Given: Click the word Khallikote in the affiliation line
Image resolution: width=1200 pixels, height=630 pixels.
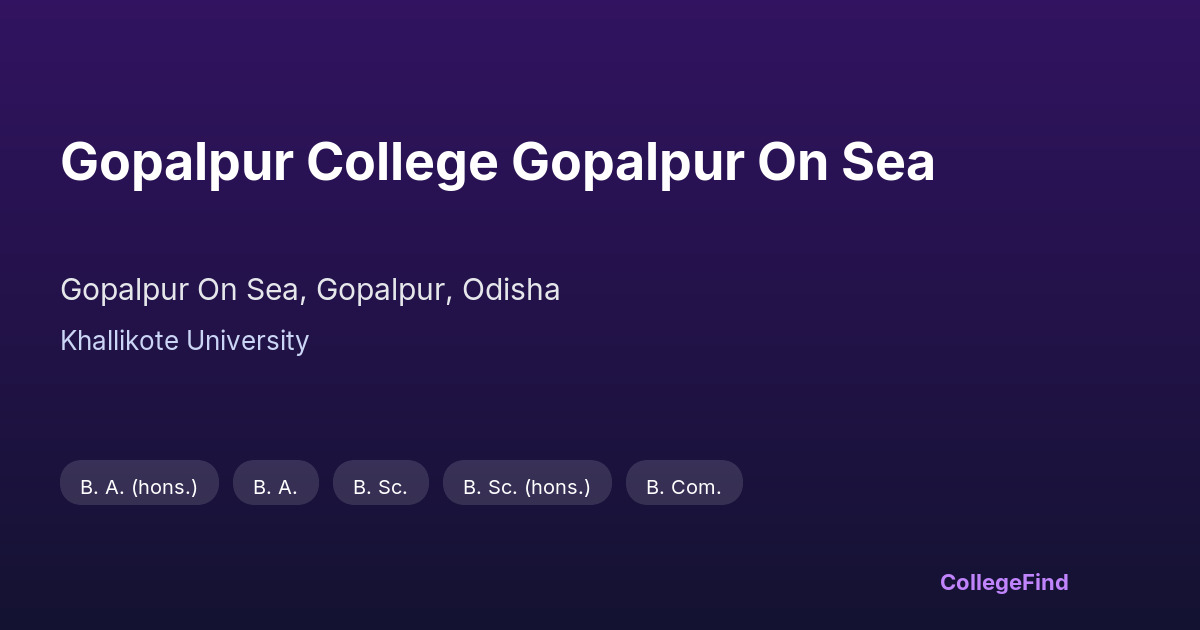Looking at the screenshot, I should [119, 341].
